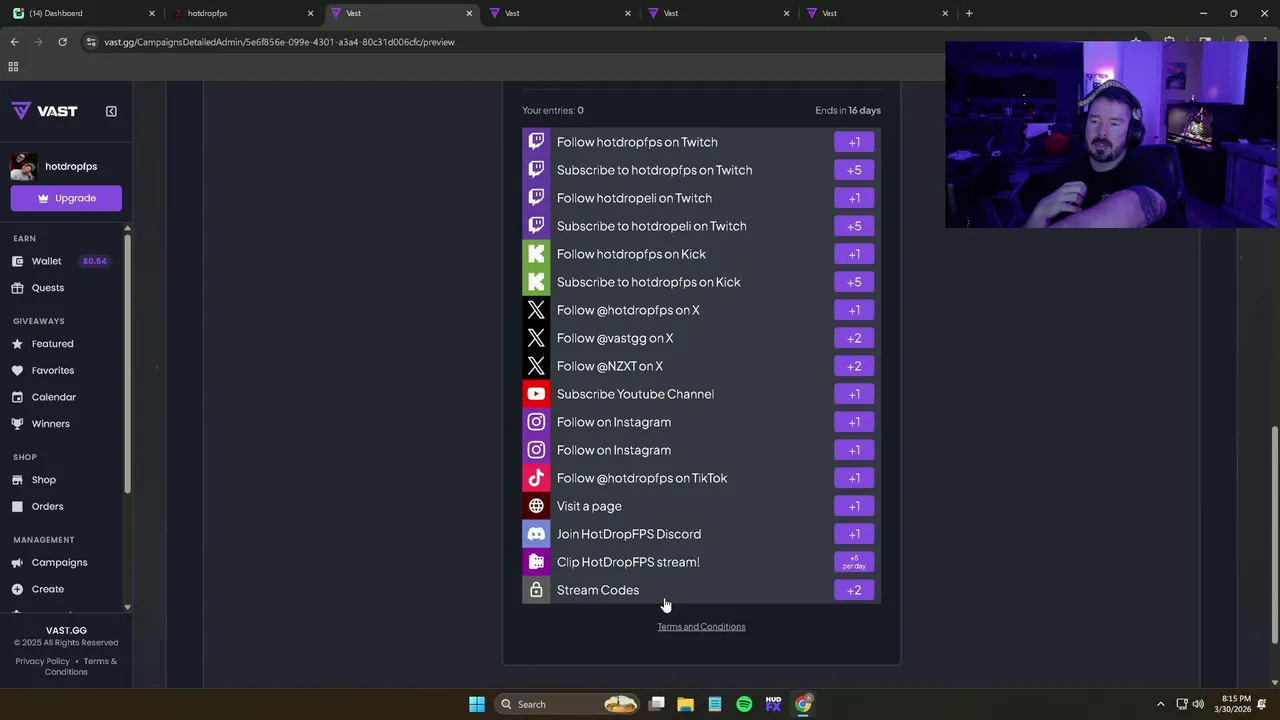
Task: Click +2 for Stream Codes
Action: point(854,590)
